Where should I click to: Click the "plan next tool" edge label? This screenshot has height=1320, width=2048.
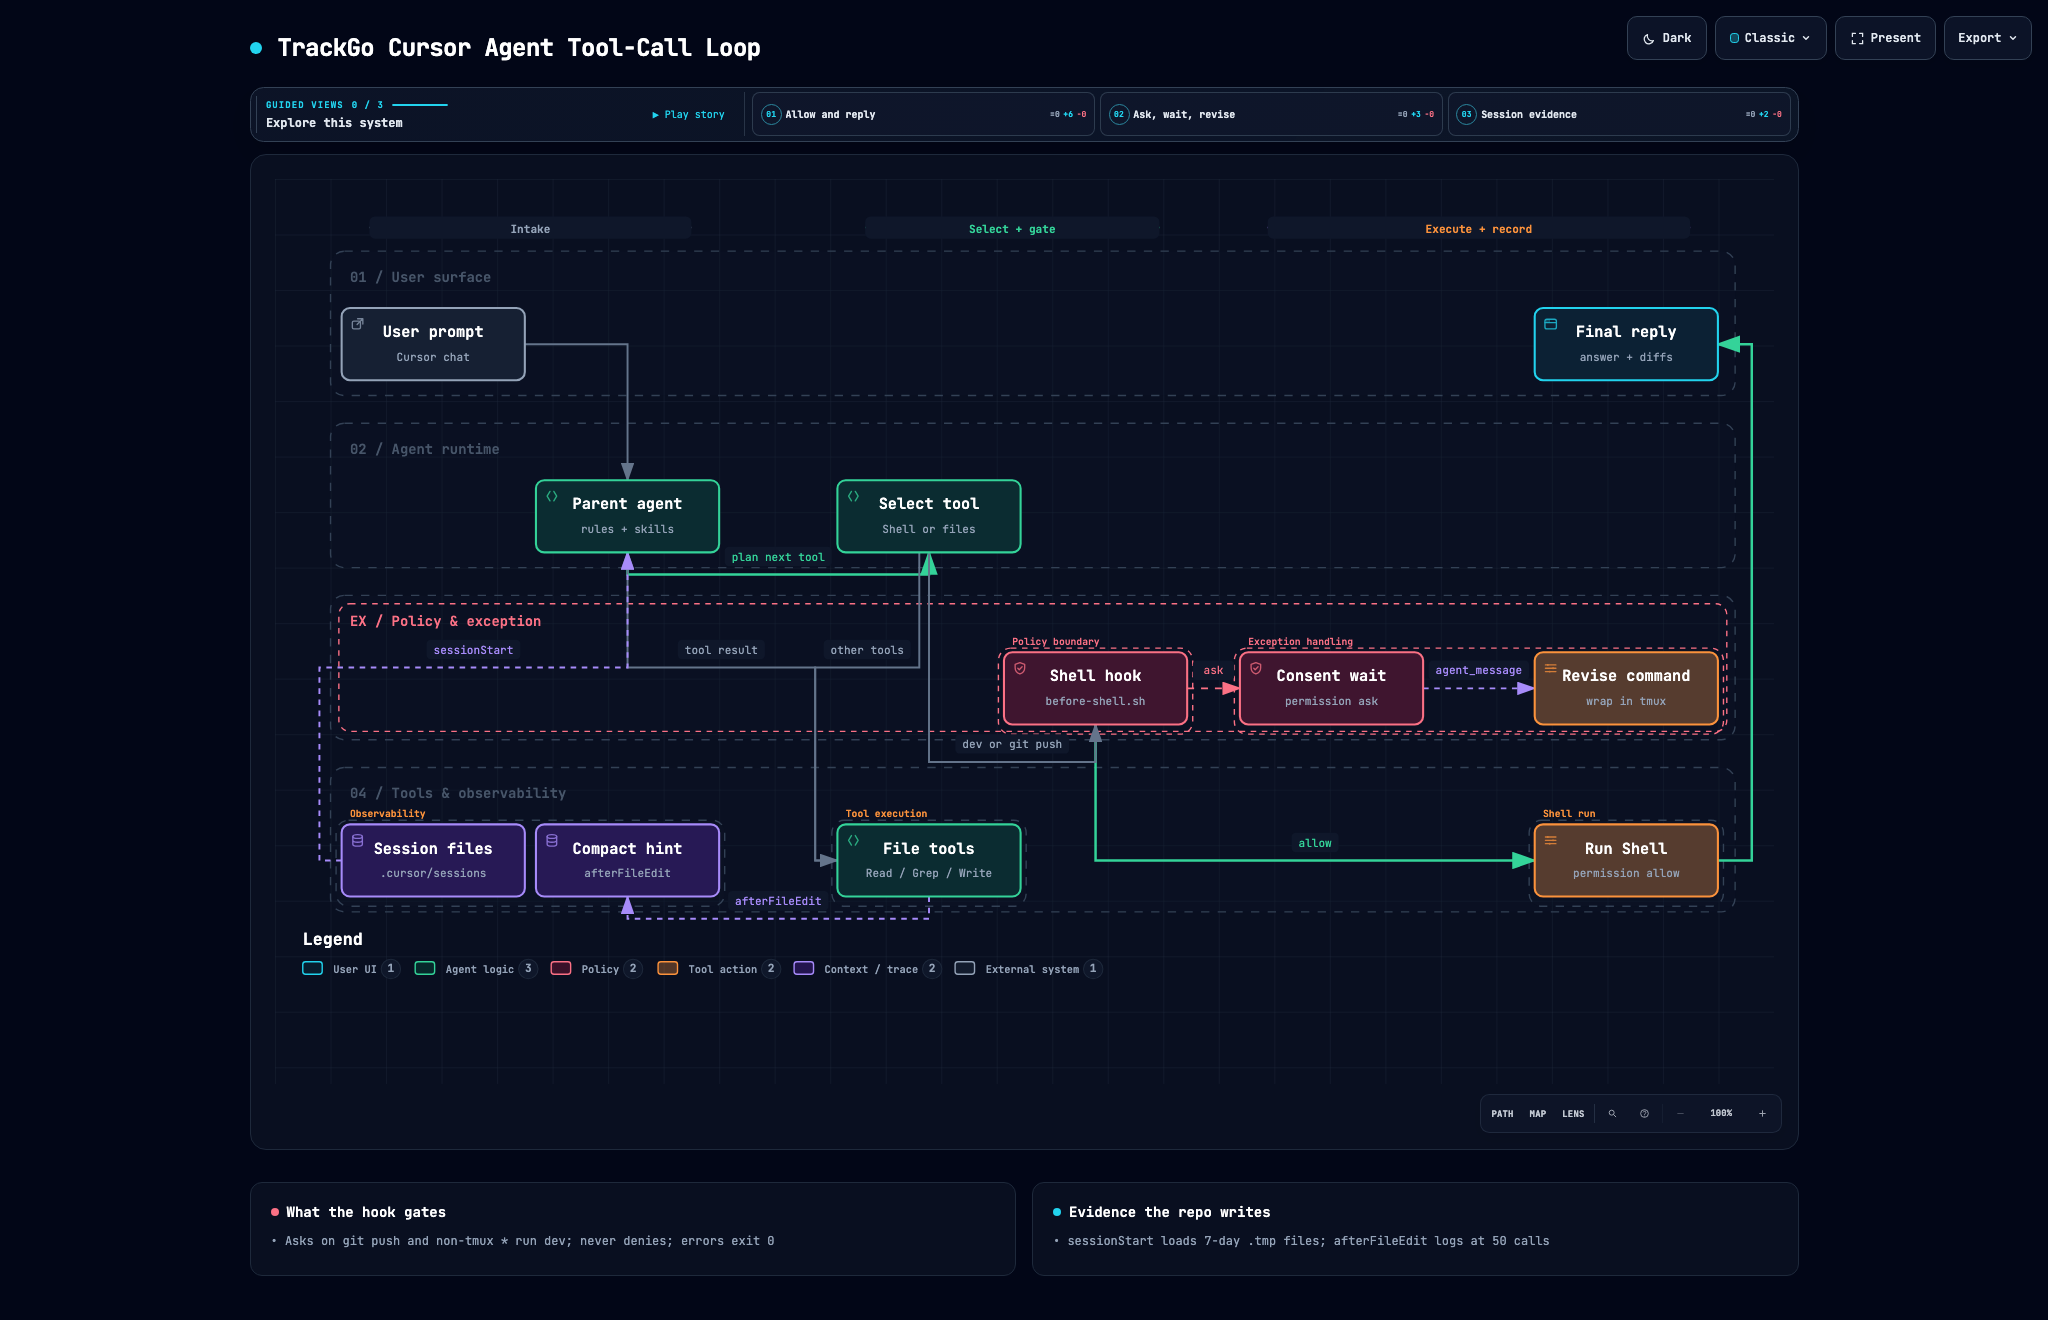click(x=778, y=557)
